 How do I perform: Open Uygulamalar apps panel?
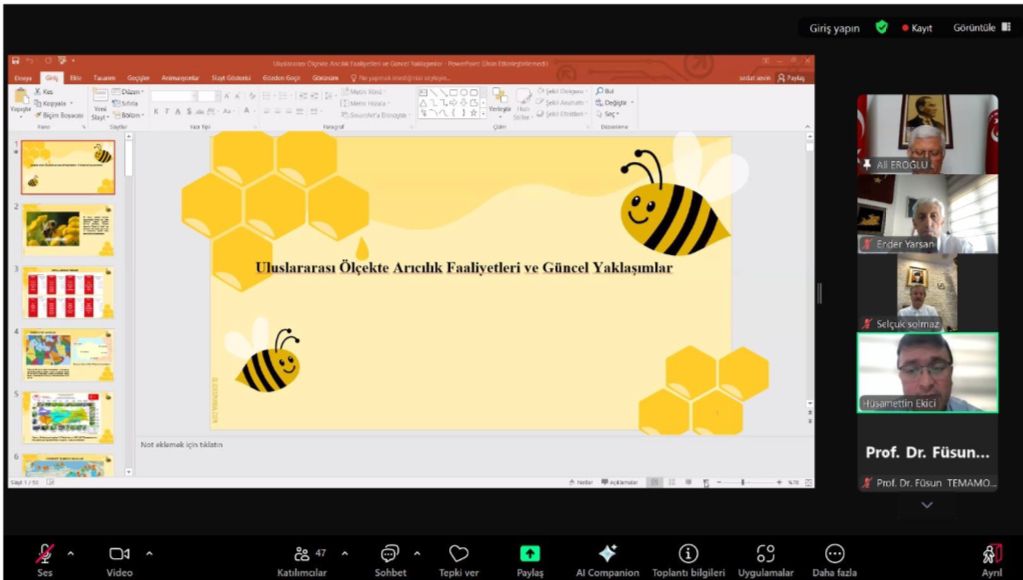pos(766,560)
